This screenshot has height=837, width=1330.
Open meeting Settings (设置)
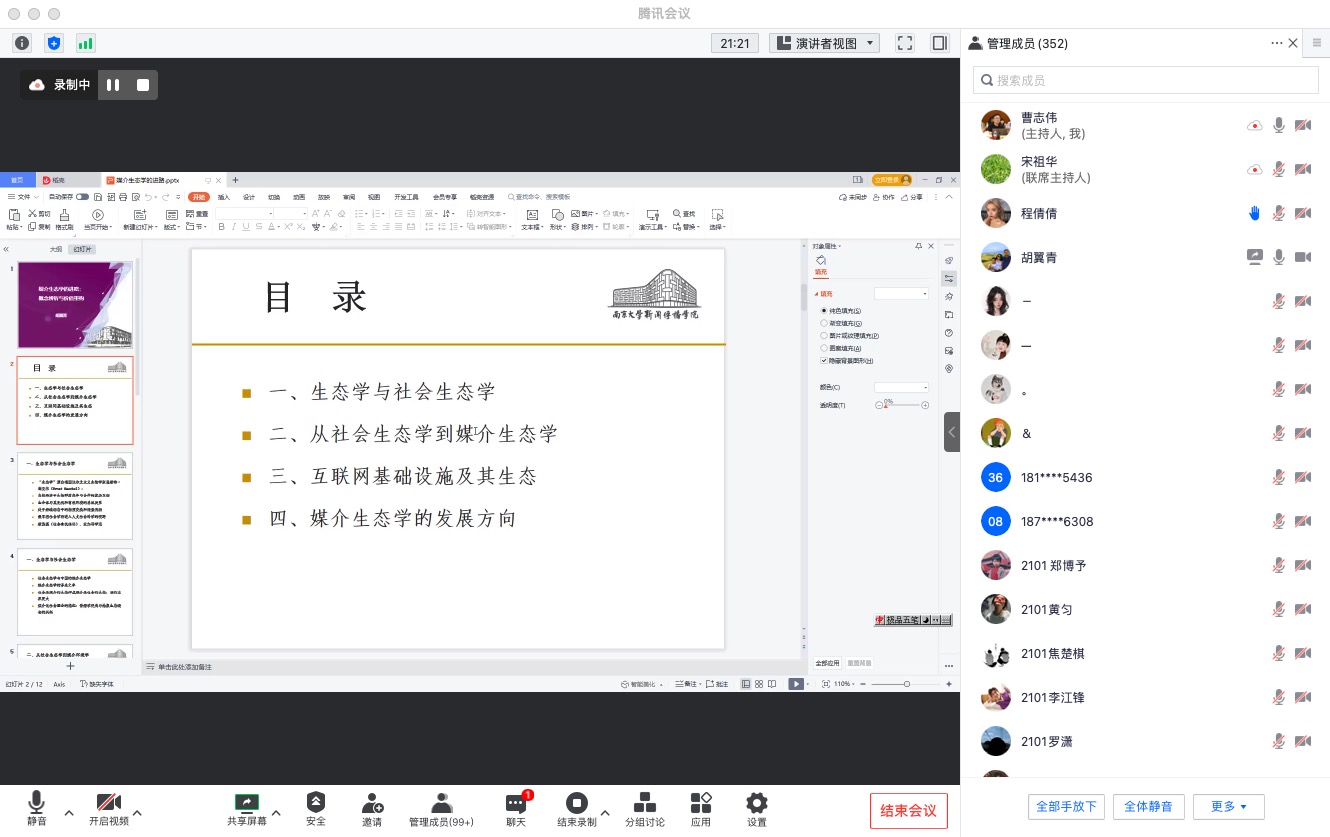757,808
